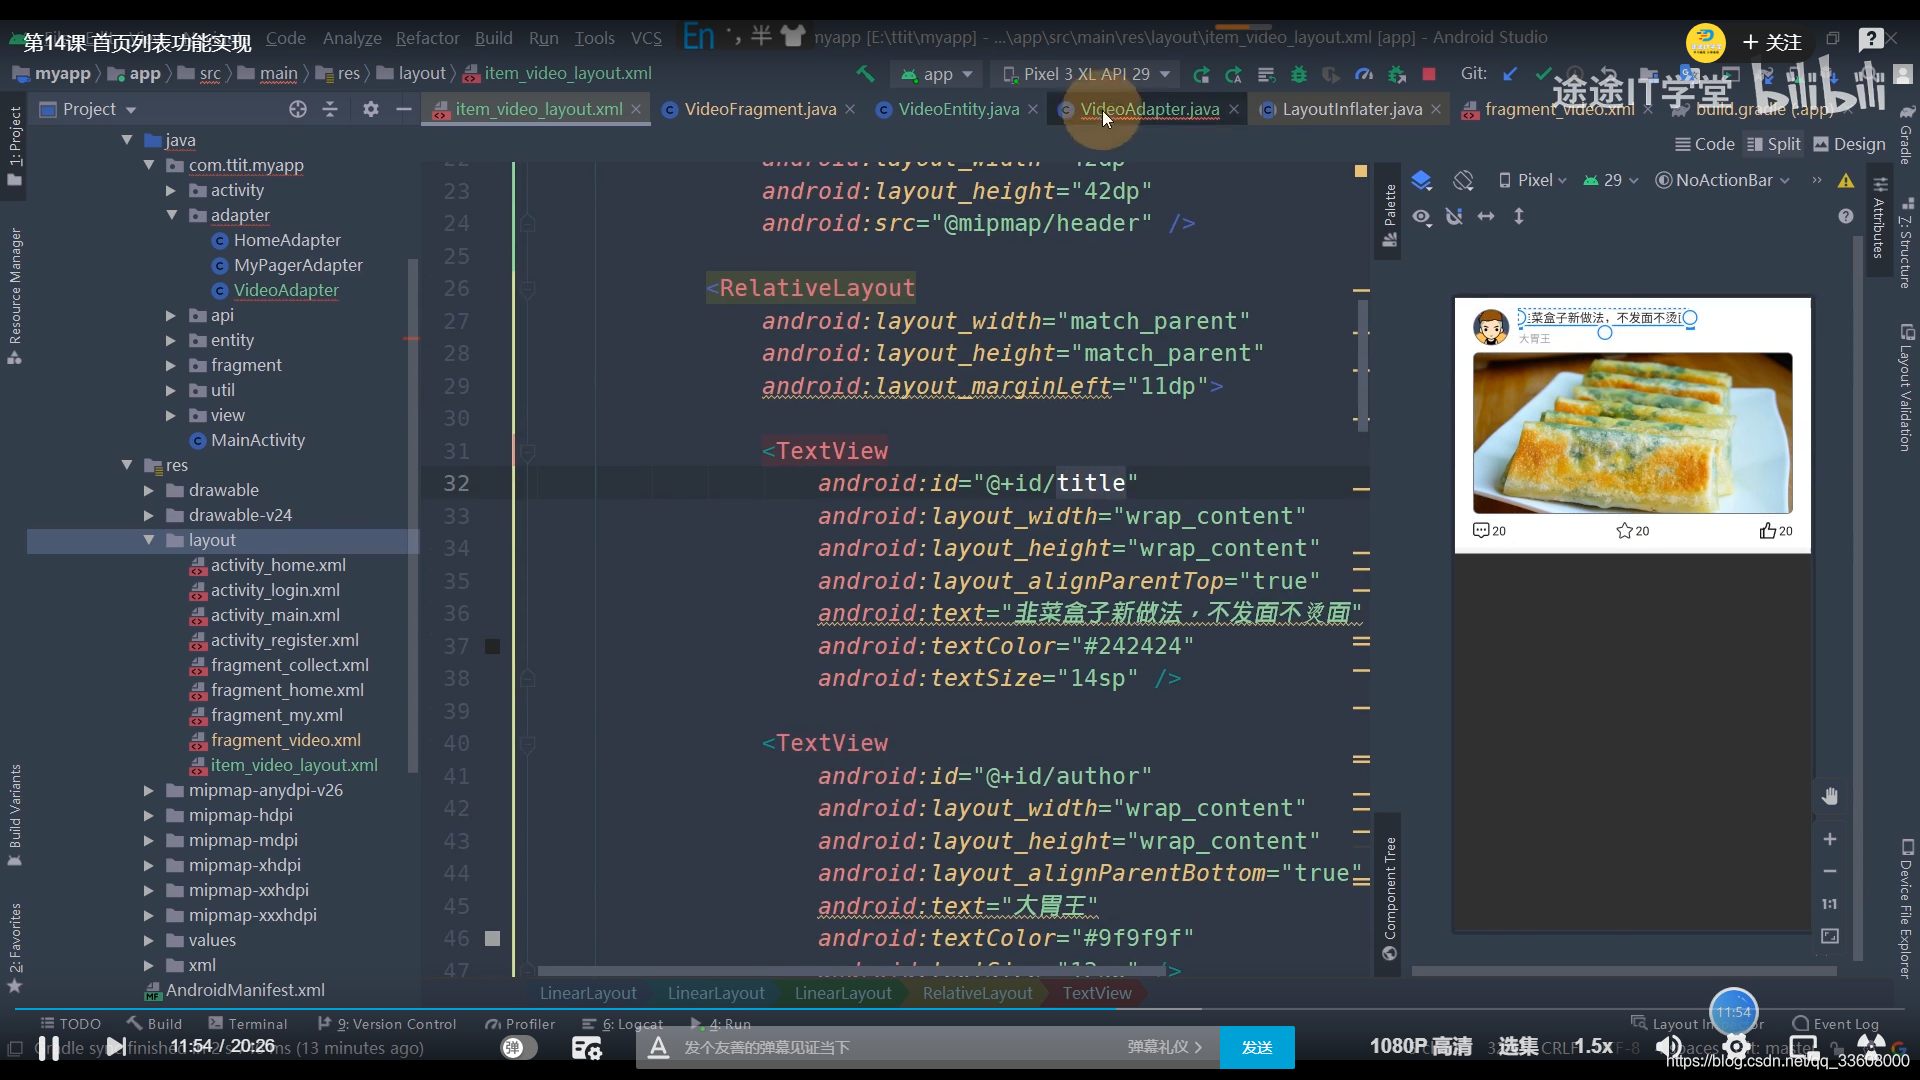Open the Pixel 3 XL API 29 device dropdown
Screen dimensions: 1920x1080
tap(1086, 74)
